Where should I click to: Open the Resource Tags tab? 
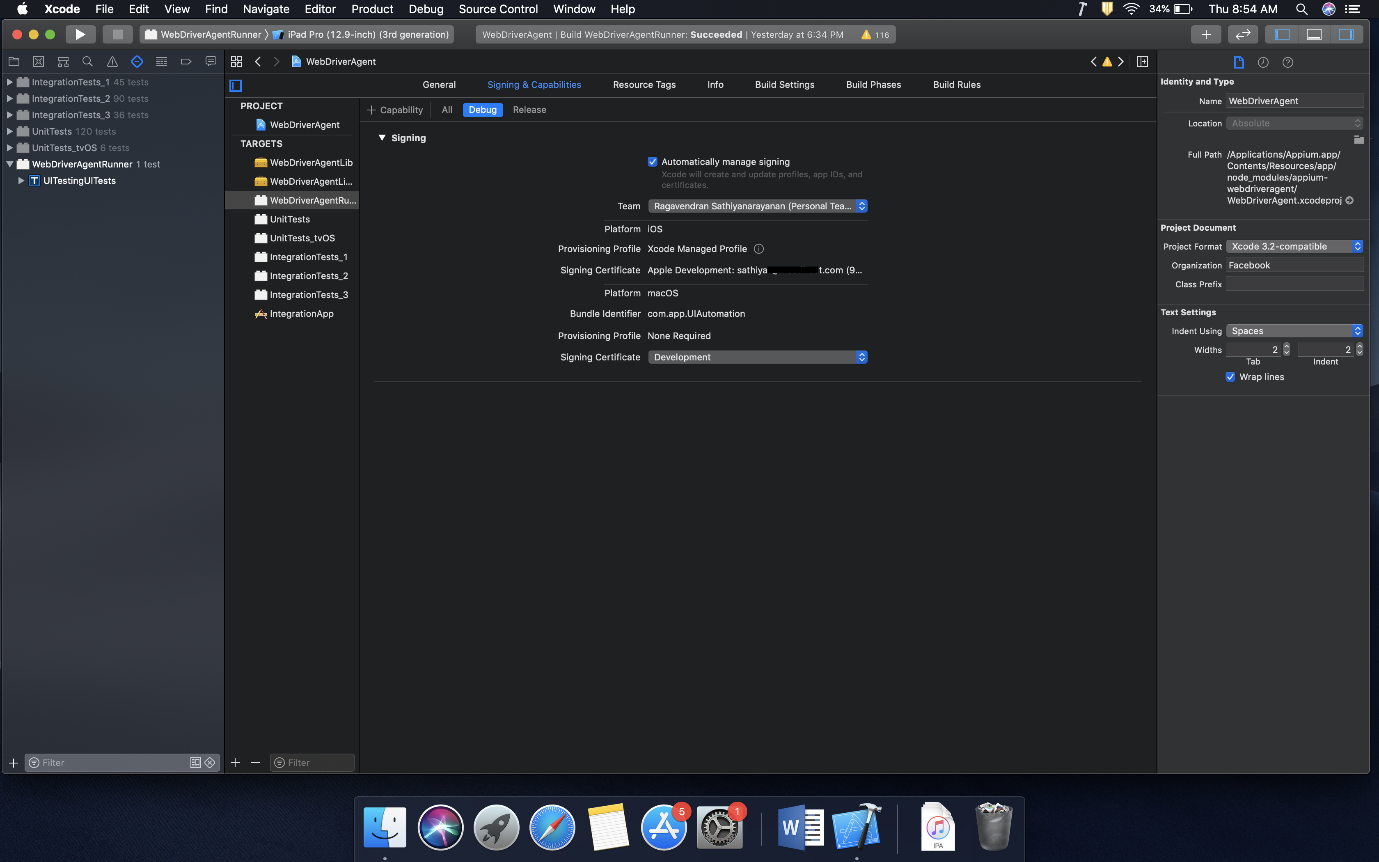point(644,85)
